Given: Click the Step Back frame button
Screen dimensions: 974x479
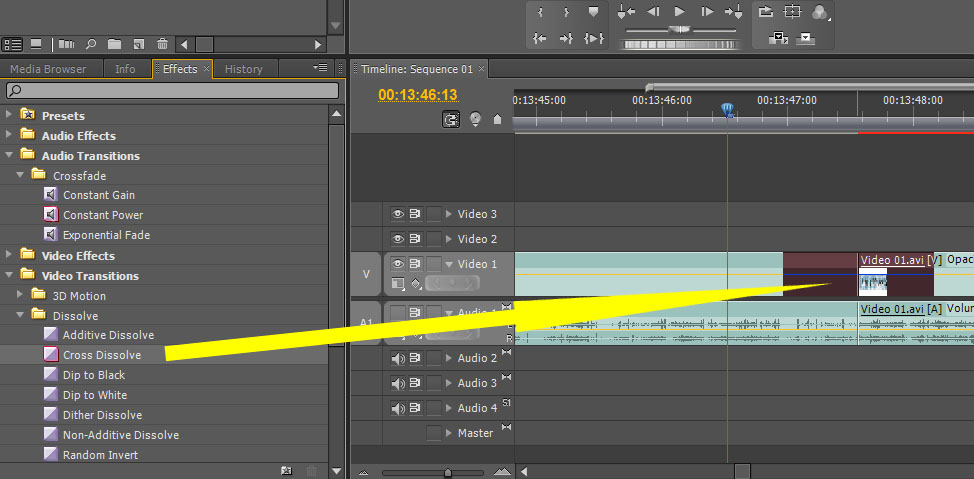Looking at the screenshot, I should click(x=653, y=11).
